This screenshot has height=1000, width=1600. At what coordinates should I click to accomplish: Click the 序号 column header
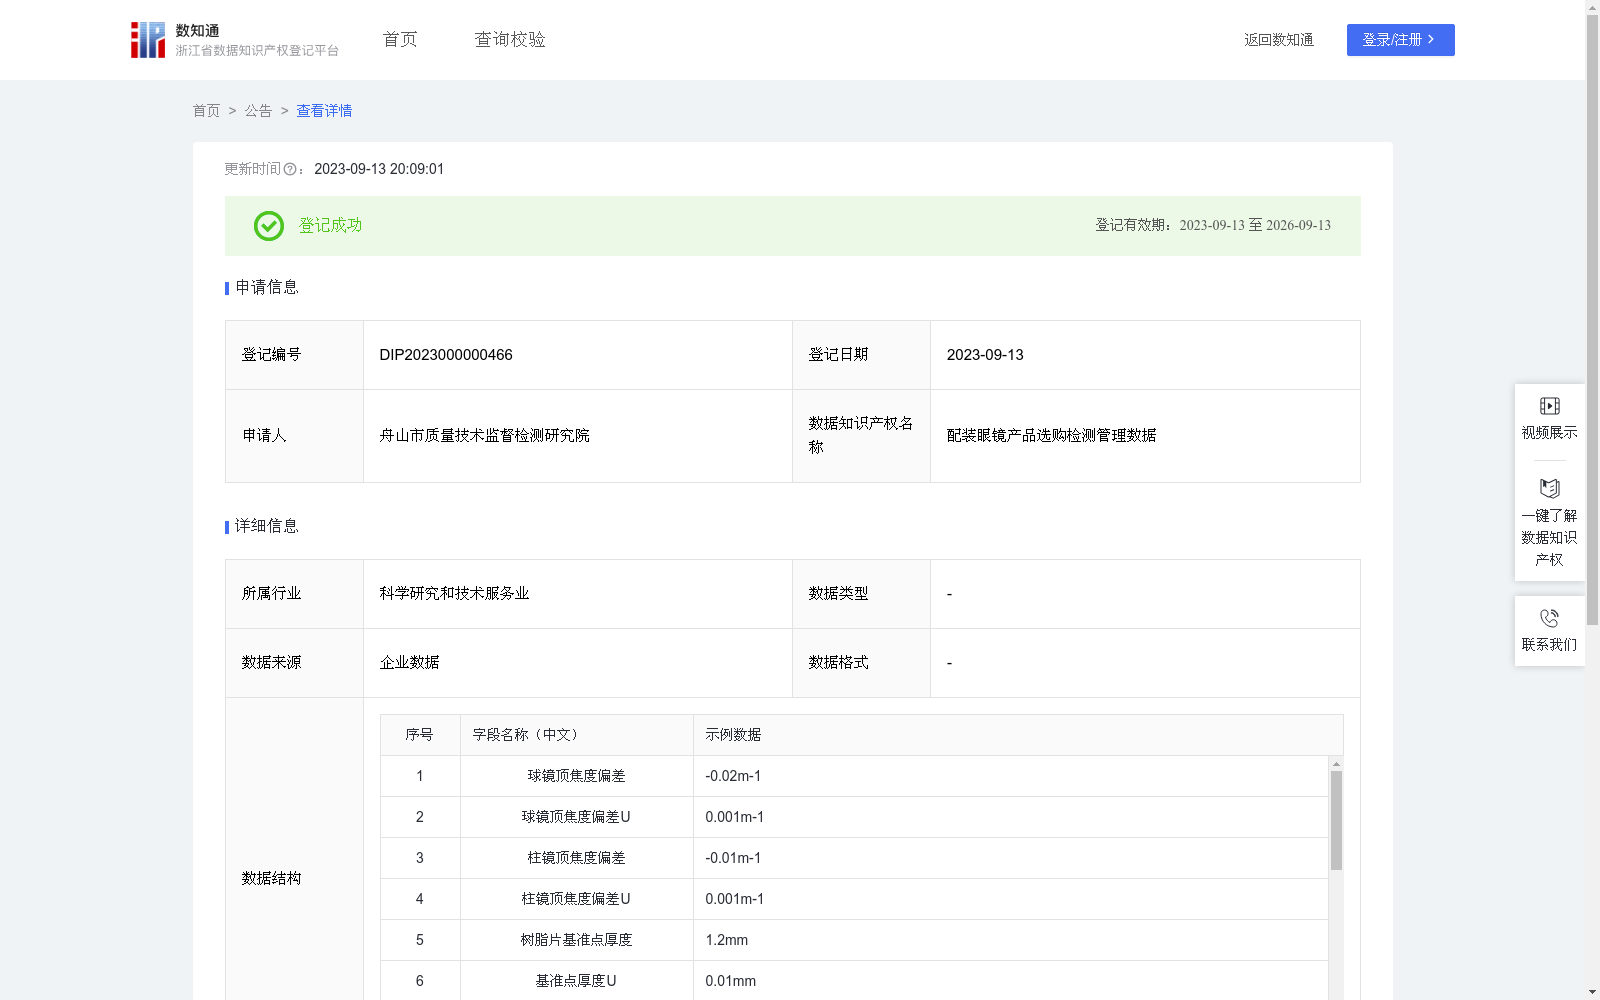419,735
